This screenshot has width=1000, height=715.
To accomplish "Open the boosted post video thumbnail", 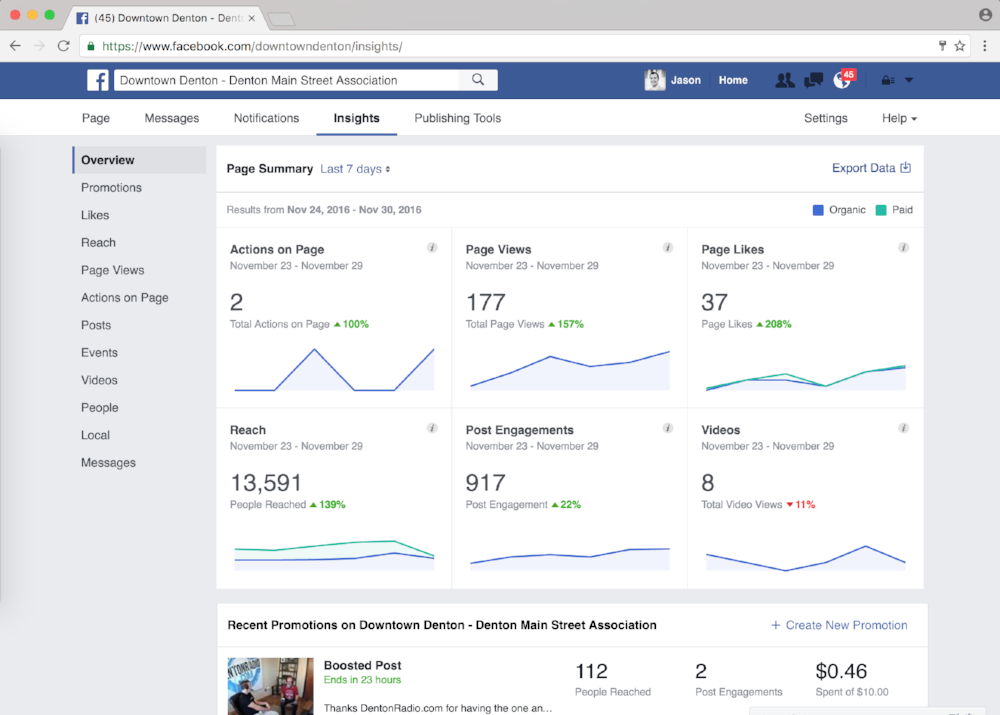I will click(x=270, y=686).
